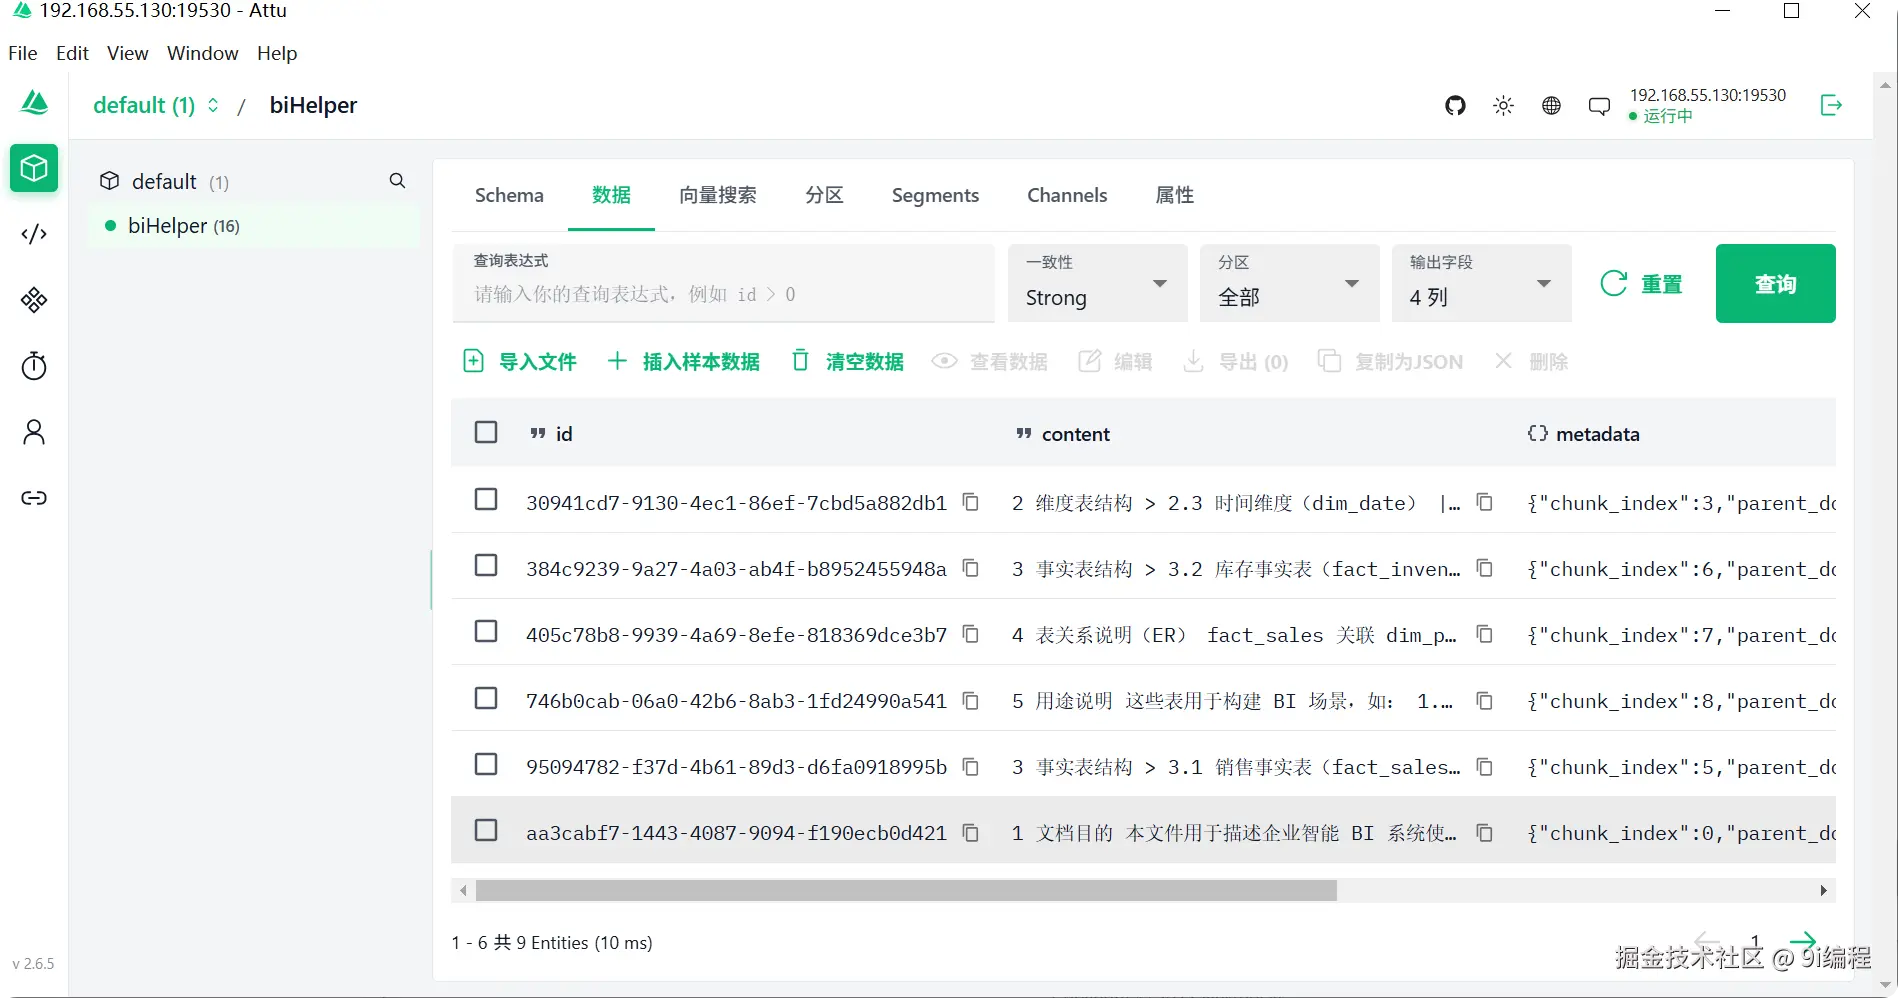Copy content of '4 表关系说明' row

click(1485, 634)
